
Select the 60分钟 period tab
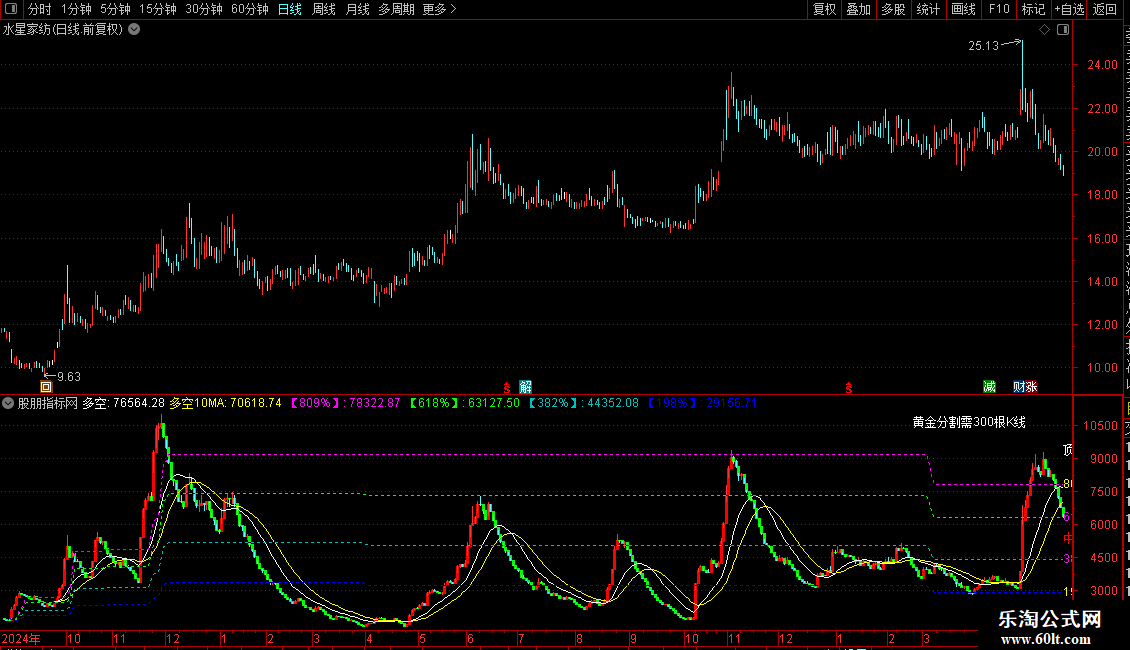pyautogui.click(x=250, y=9)
